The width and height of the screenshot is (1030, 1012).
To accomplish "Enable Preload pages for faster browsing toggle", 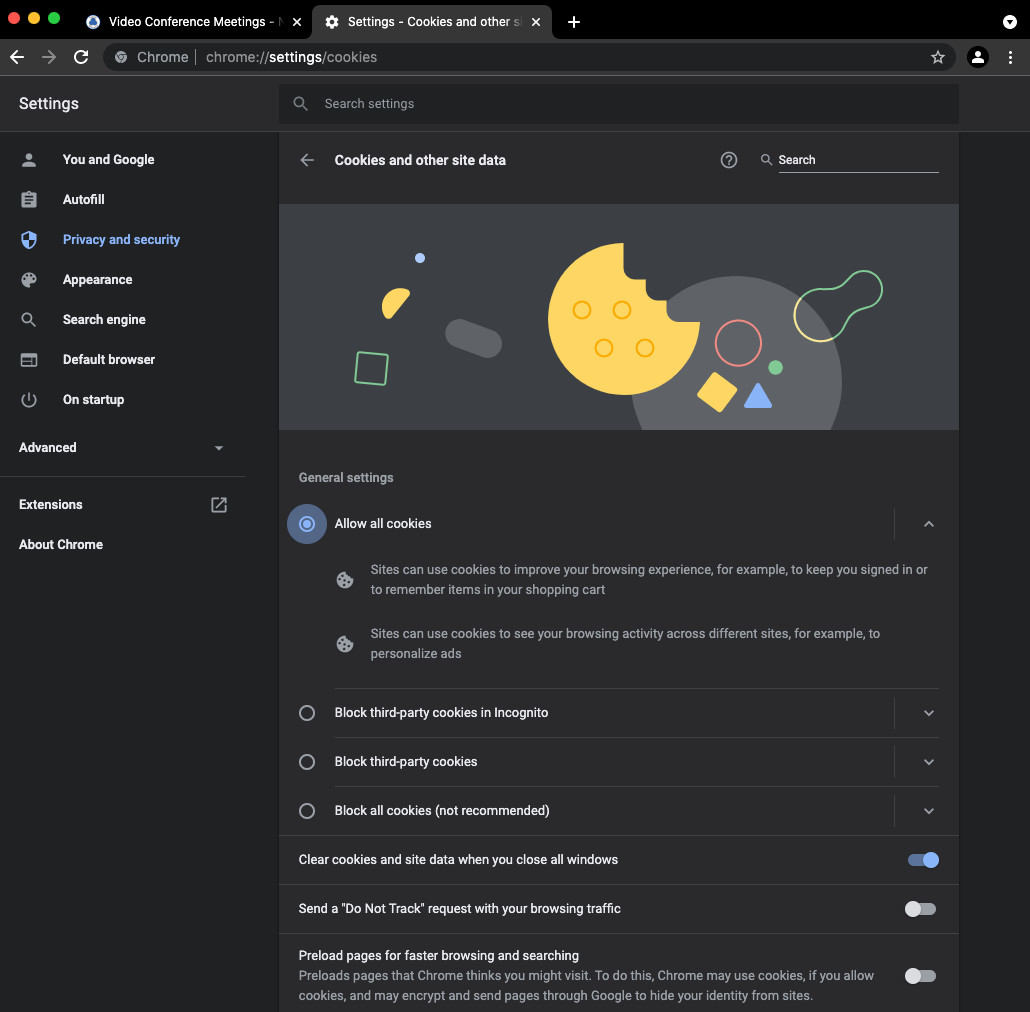I will tap(920, 976).
